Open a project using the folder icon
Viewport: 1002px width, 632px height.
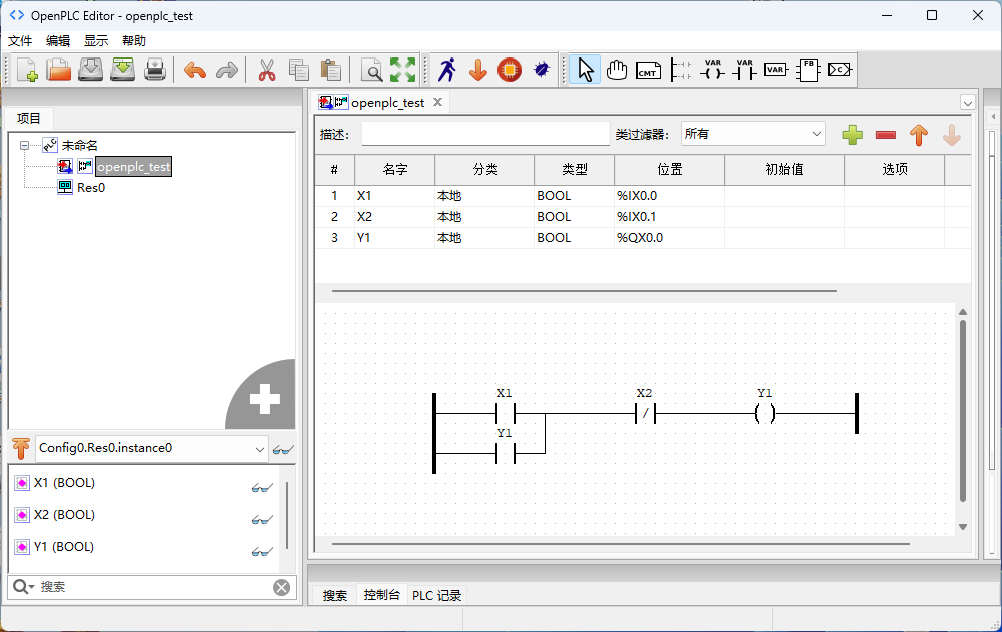click(59, 70)
